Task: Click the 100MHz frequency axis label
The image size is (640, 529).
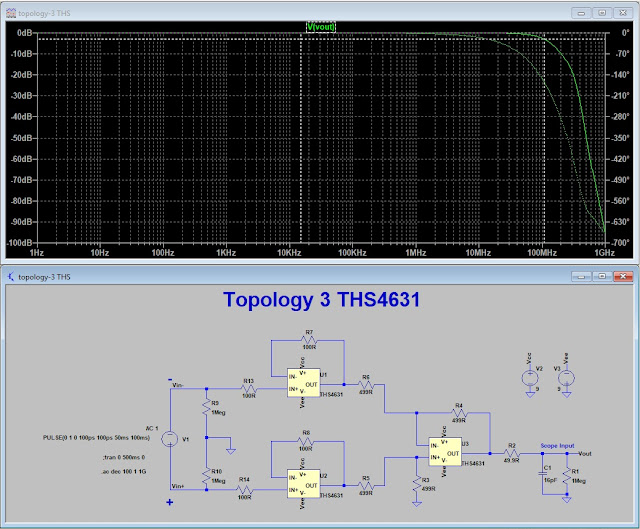Action: pyautogui.click(x=542, y=253)
